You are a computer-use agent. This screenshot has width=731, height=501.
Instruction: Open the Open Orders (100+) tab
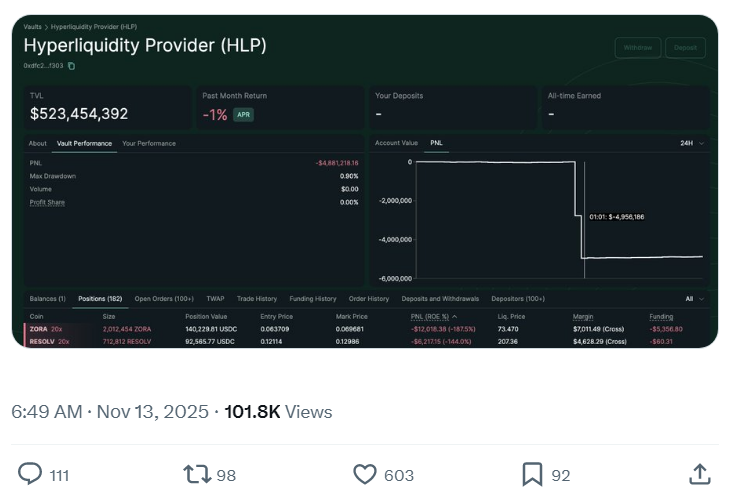164,298
